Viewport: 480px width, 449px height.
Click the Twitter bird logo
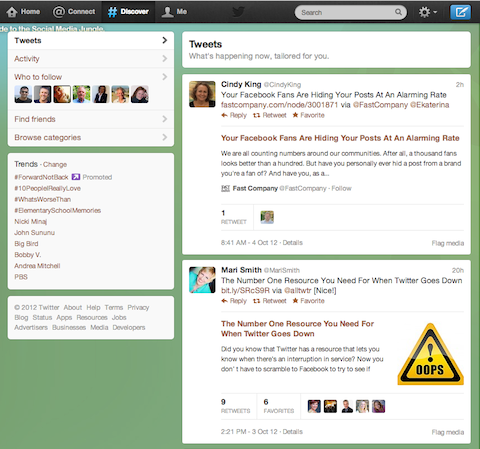[238, 12]
